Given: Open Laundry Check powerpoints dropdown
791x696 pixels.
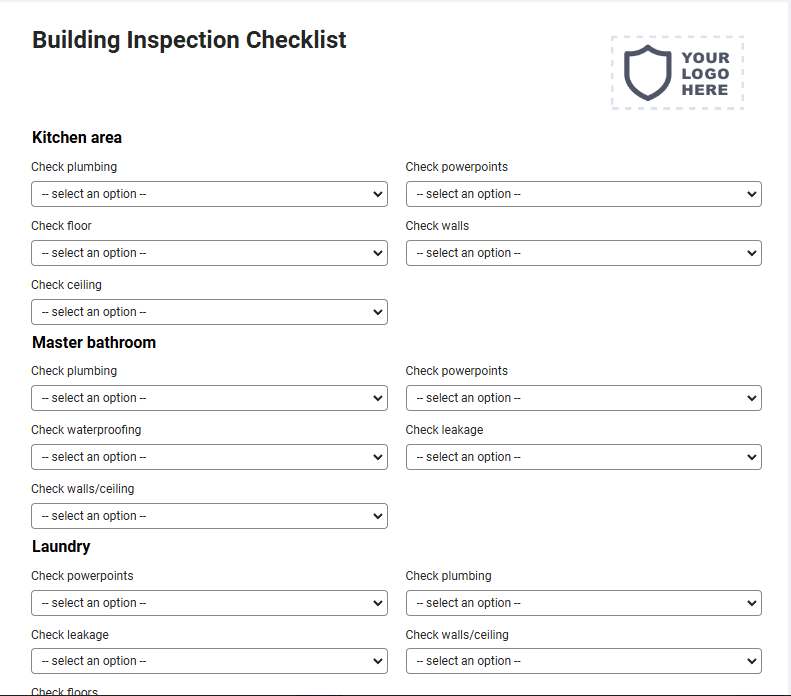Looking at the screenshot, I should (209, 603).
